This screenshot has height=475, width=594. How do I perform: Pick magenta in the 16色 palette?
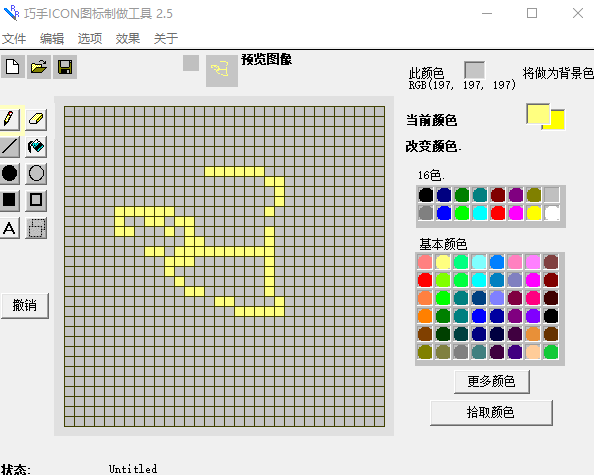click(516, 213)
